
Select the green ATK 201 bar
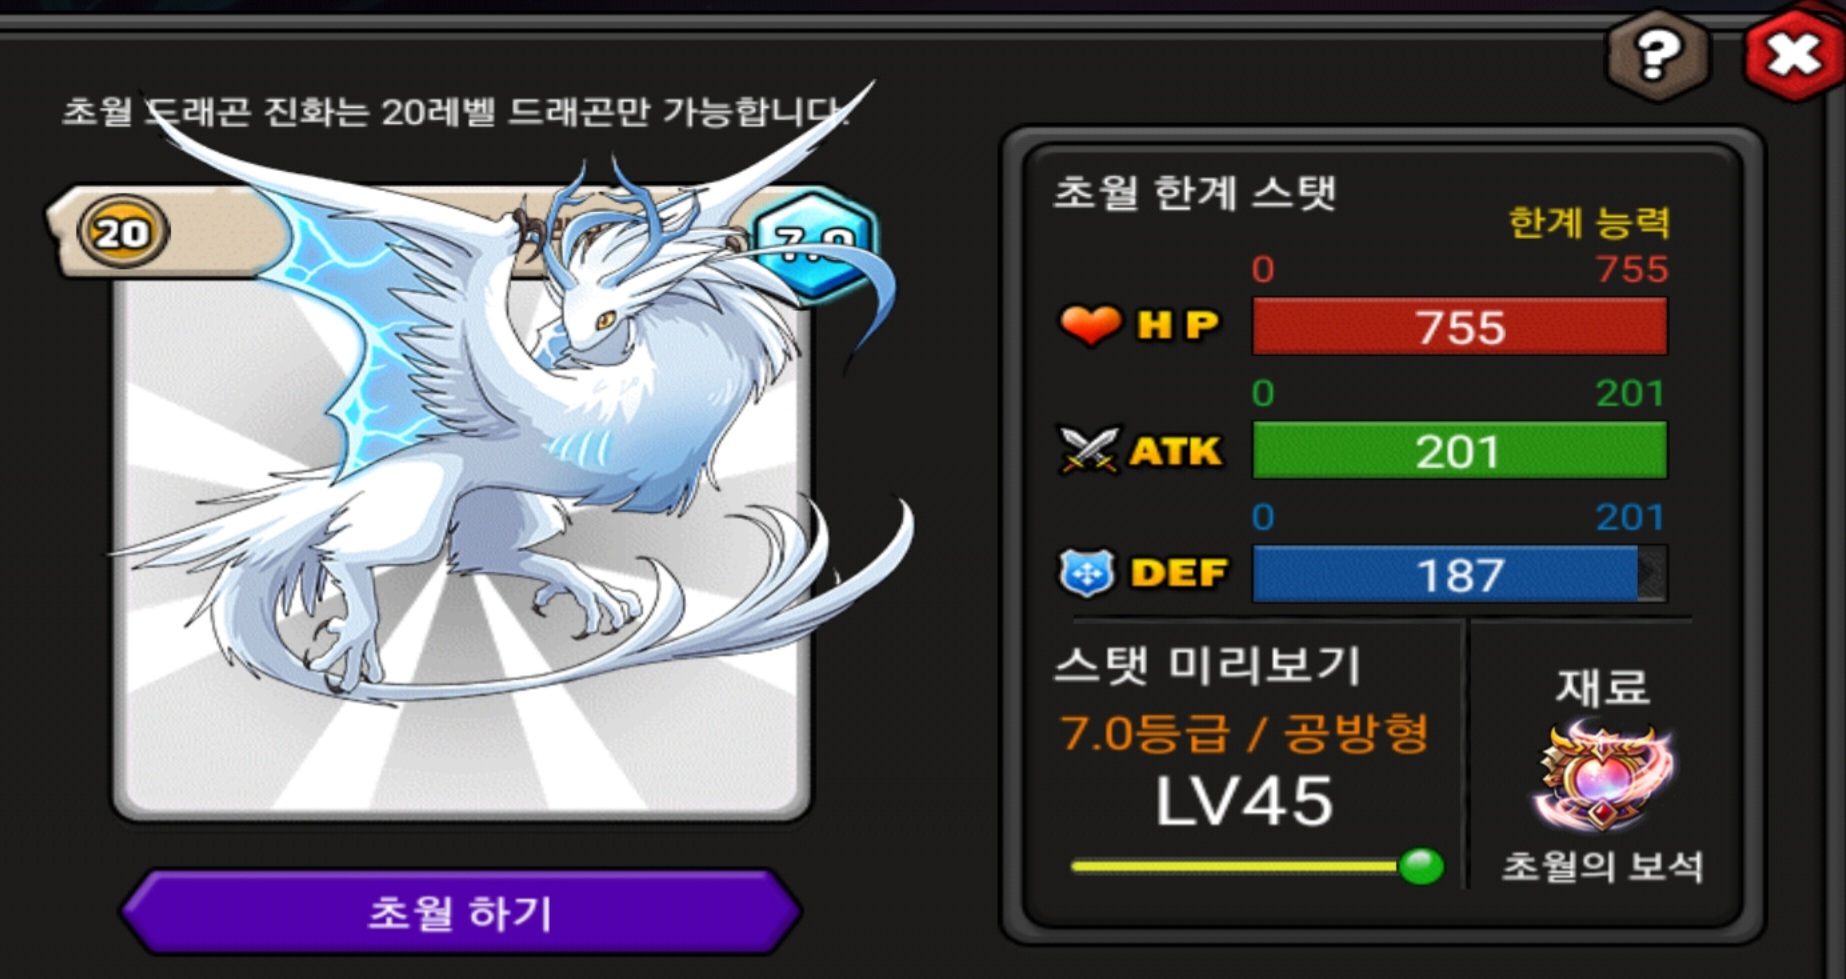[1459, 451]
